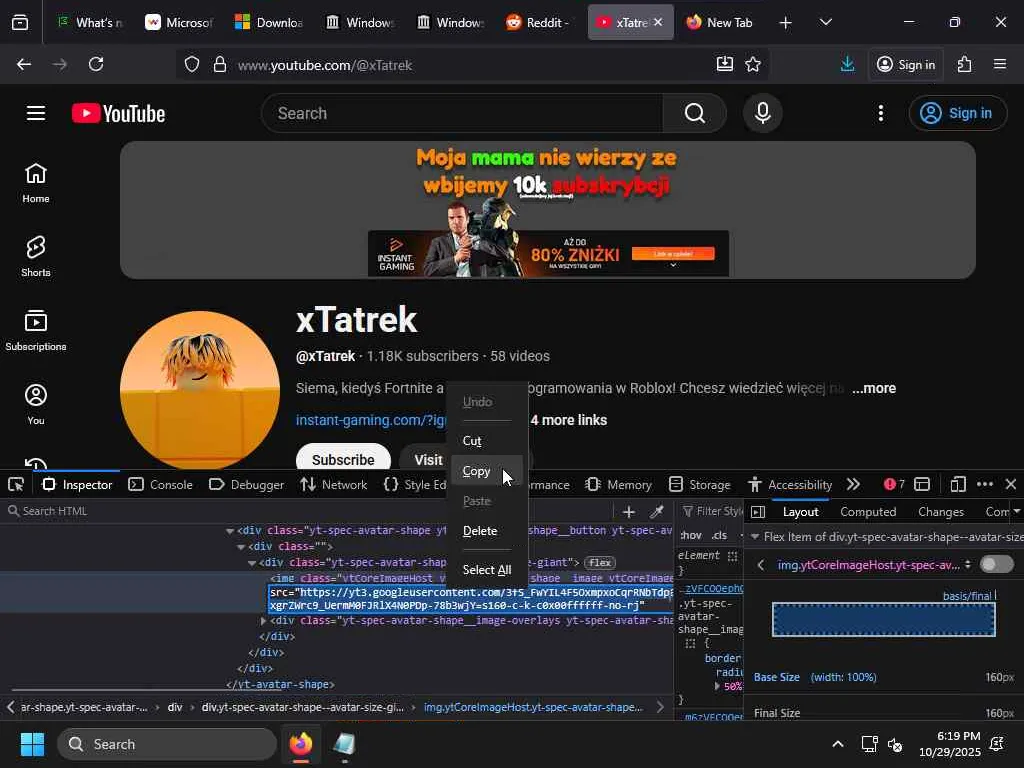This screenshot has width=1024, height=768.
Task: Open YouTube settings three-dot menu
Action: pos(881,113)
